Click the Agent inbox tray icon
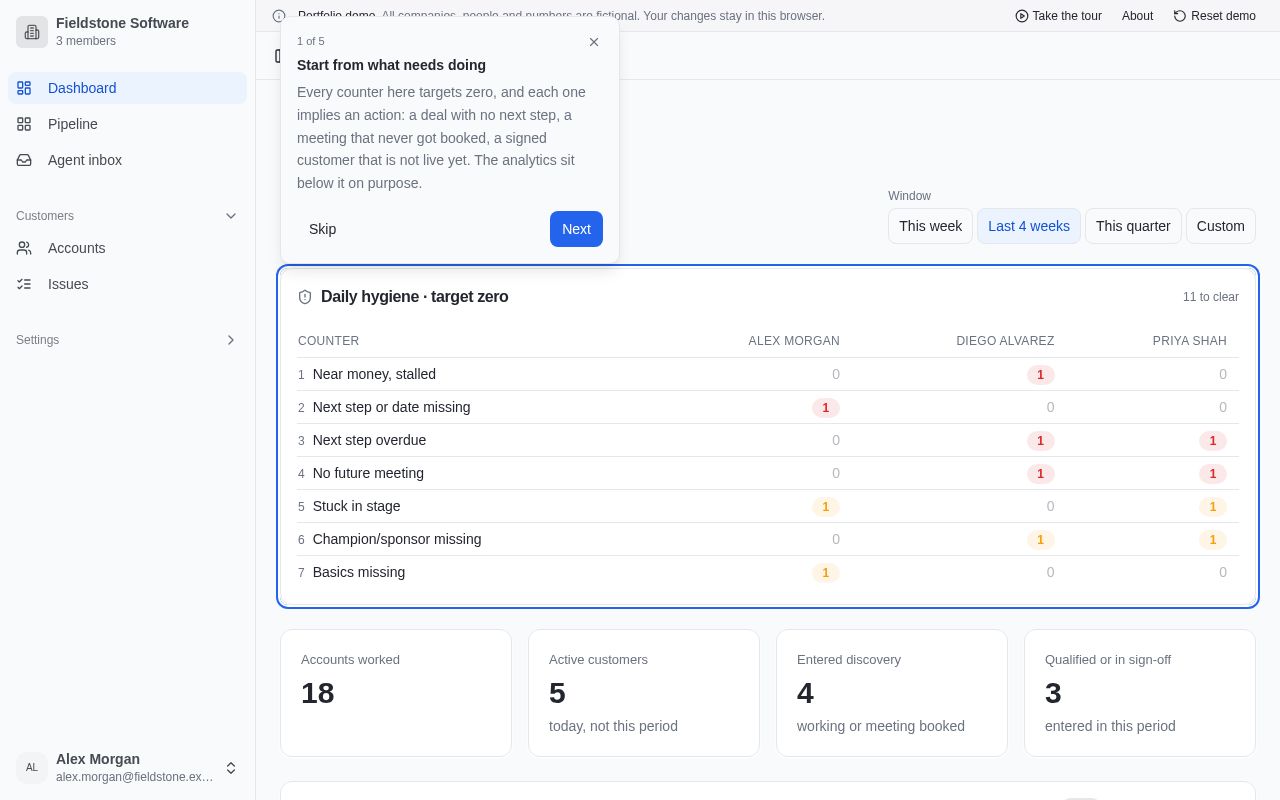This screenshot has width=1280, height=800. pyautogui.click(x=24, y=160)
